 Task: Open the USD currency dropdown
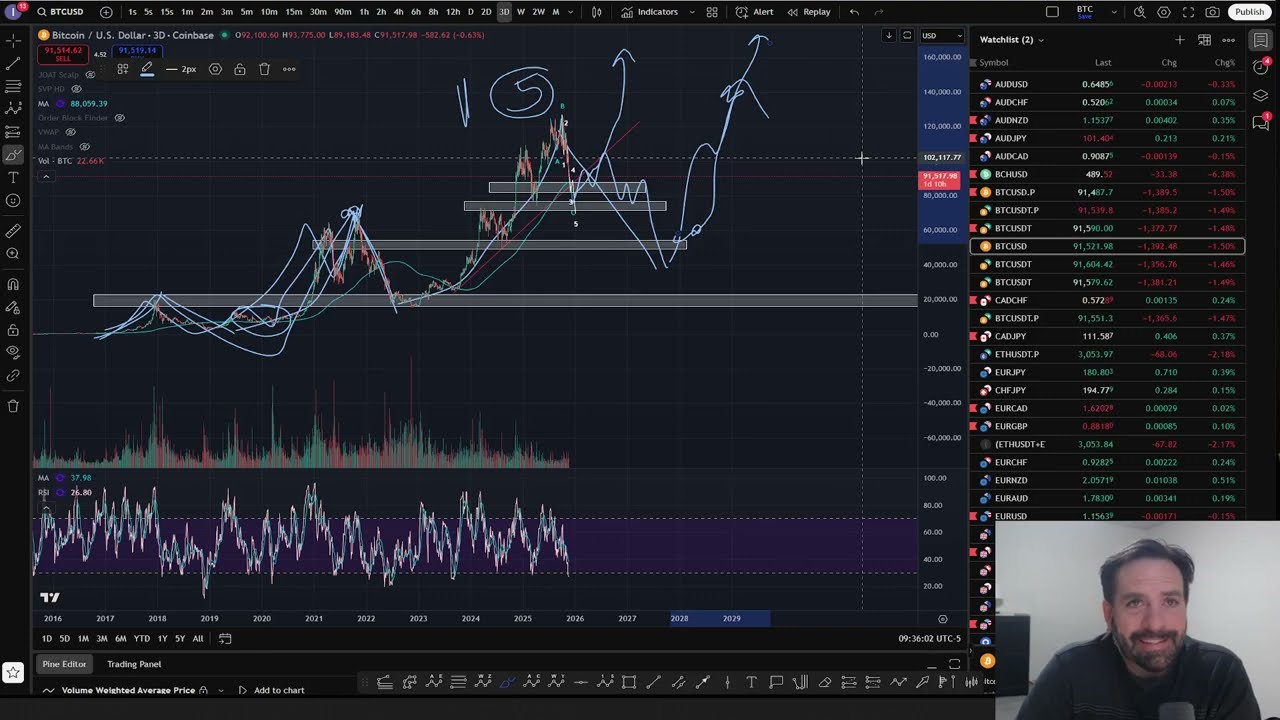[x=942, y=36]
